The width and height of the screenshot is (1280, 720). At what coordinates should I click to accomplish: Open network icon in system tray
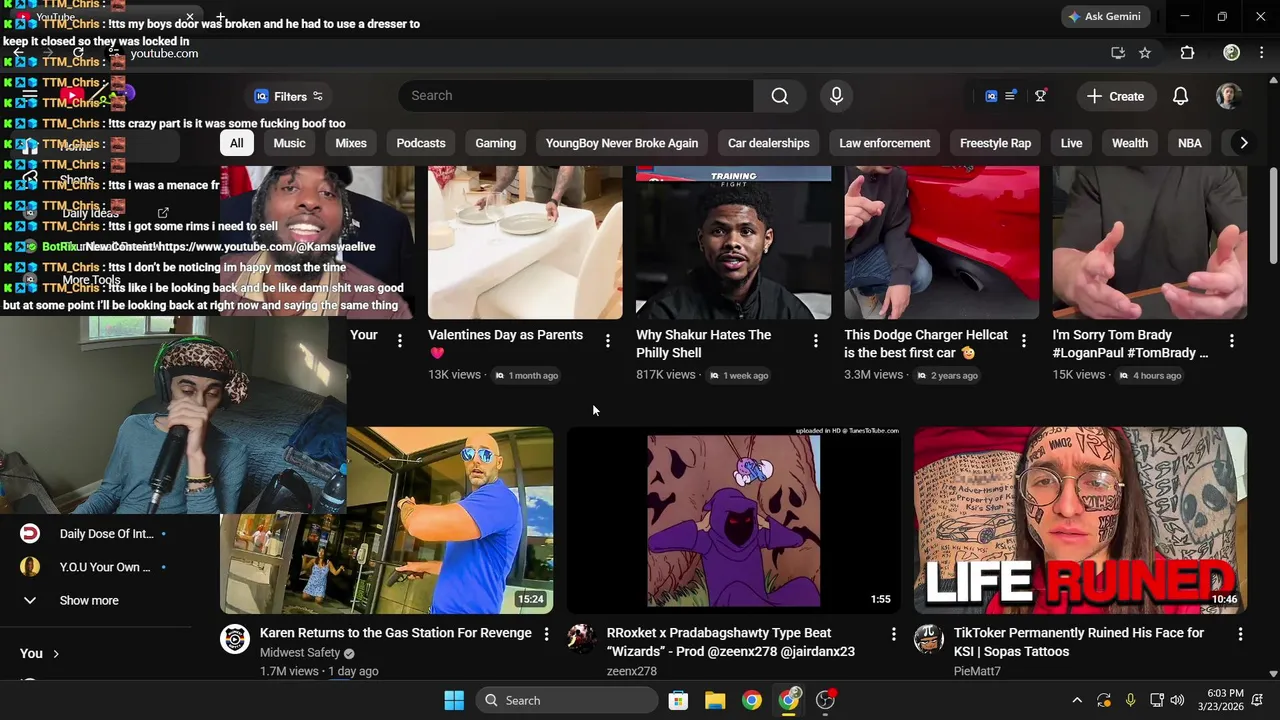1156,700
